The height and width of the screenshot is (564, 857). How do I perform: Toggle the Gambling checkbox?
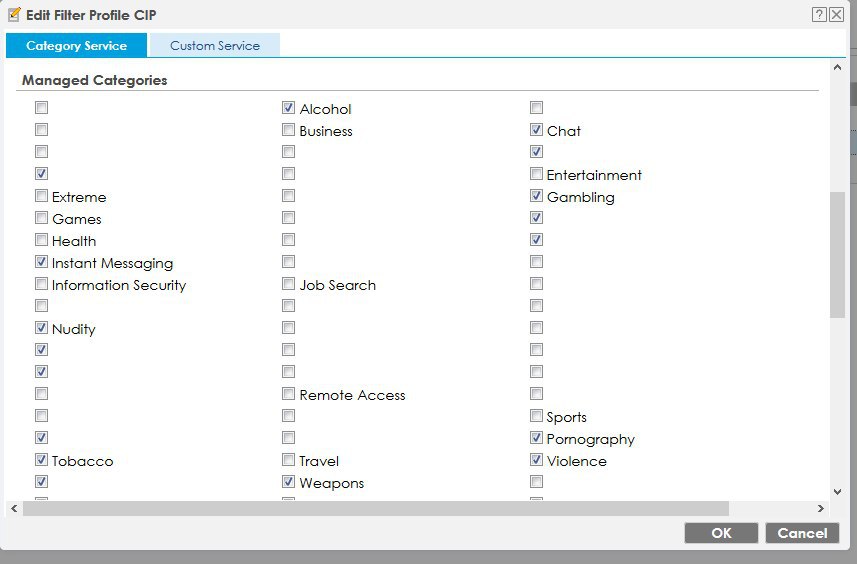536,196
